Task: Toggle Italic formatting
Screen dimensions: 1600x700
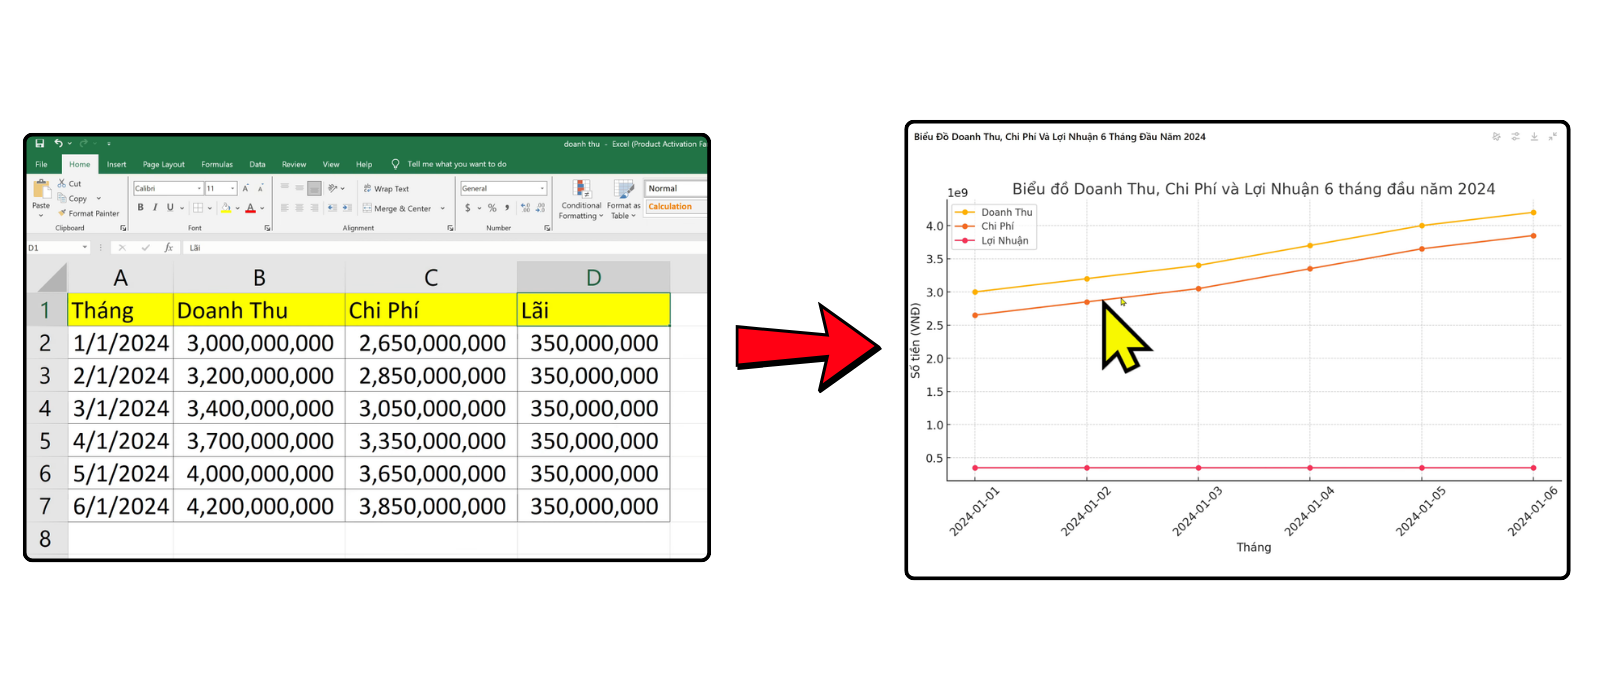Action: (x=155, y=208)
